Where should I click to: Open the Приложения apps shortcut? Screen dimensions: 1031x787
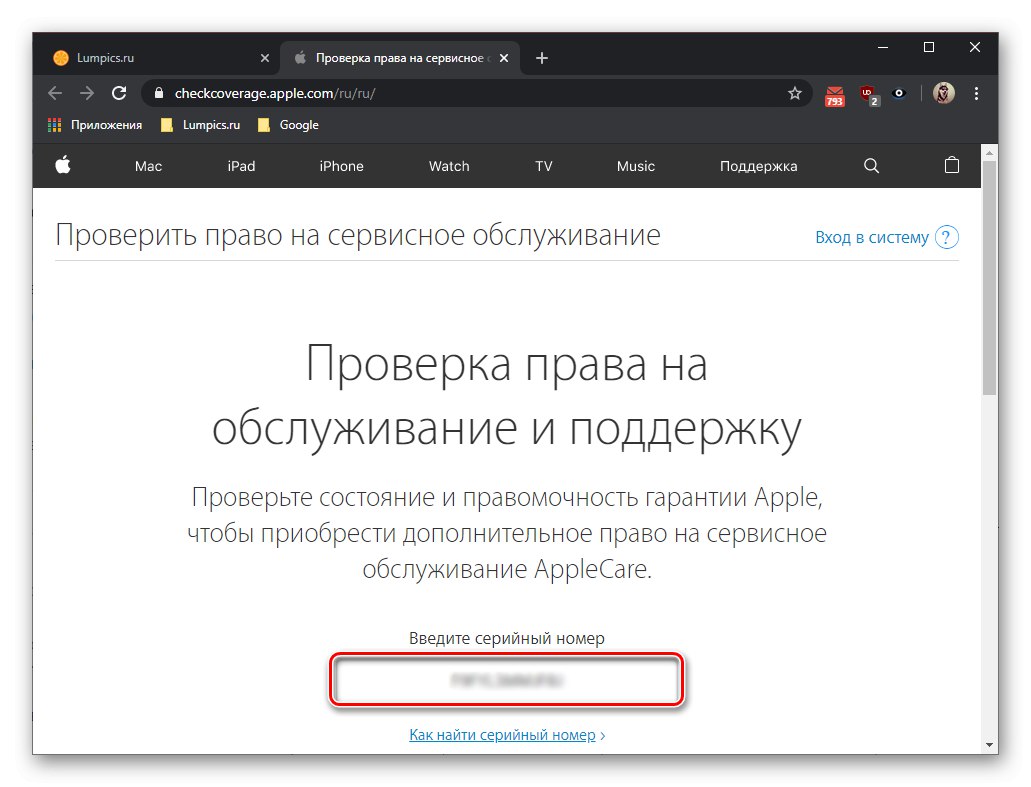[95, 125]
